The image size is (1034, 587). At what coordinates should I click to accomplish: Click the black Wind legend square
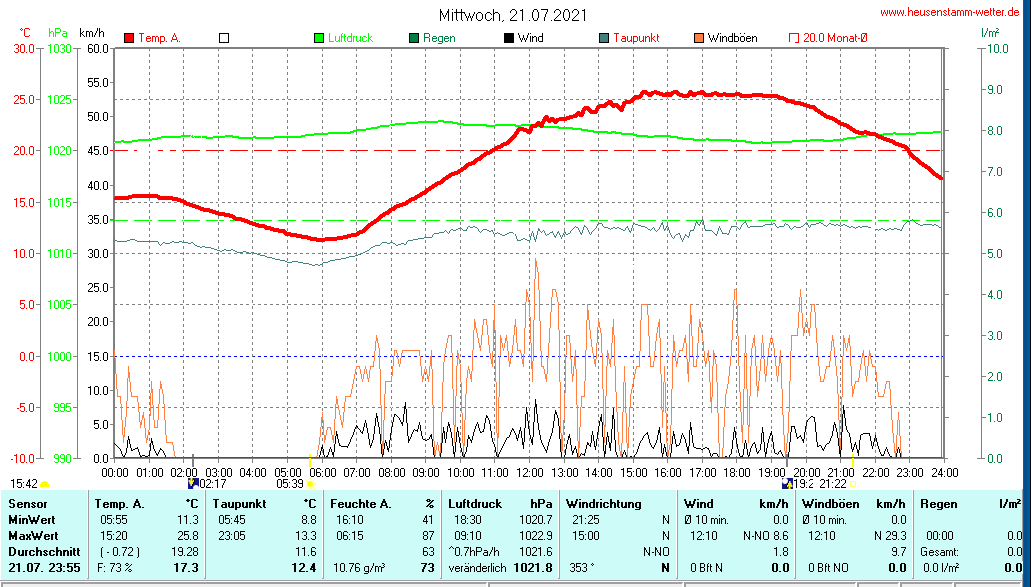click(x=509, y=38)
